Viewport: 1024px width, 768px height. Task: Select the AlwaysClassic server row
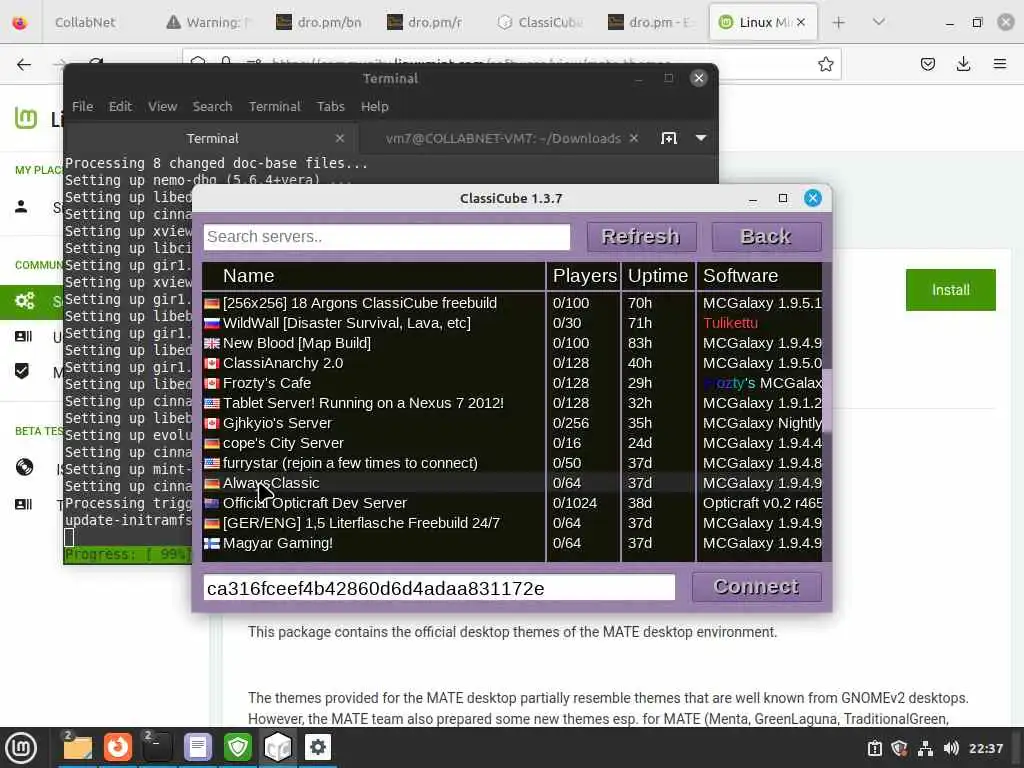(512, 483)
